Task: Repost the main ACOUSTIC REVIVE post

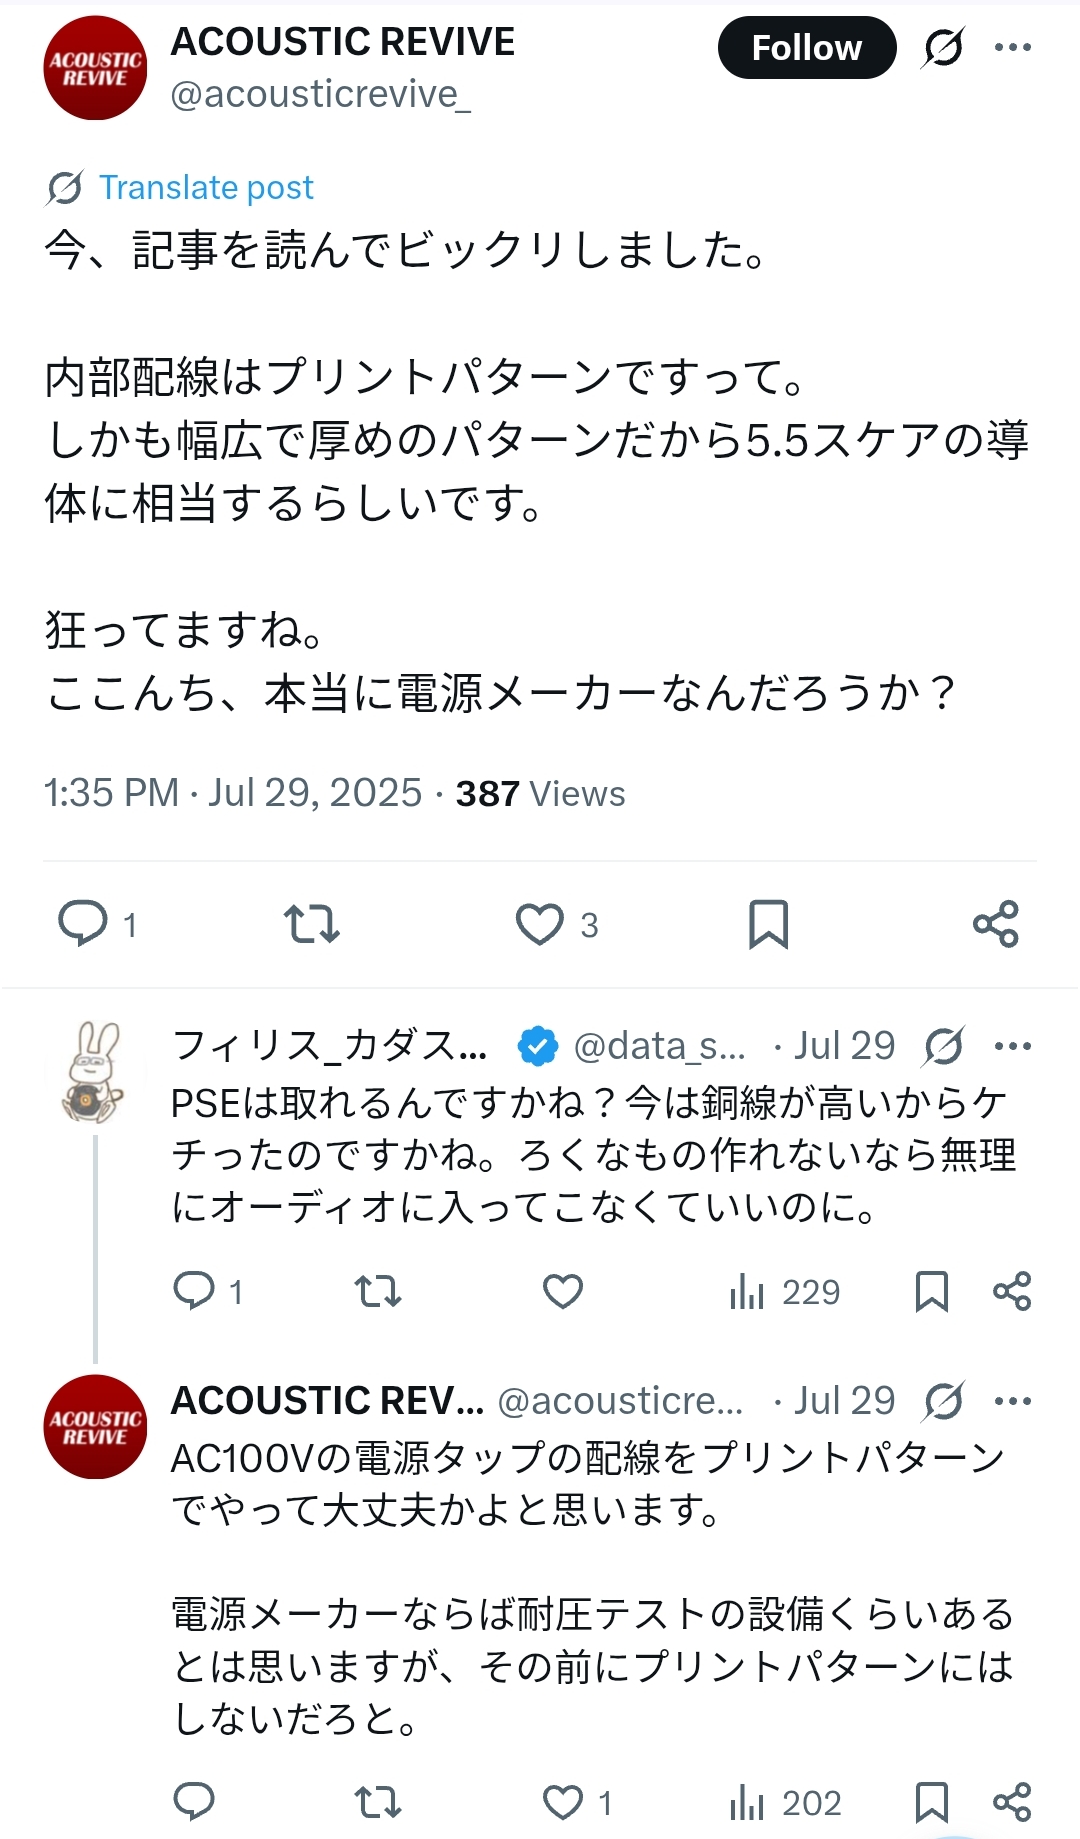Action: pos(312,923)
